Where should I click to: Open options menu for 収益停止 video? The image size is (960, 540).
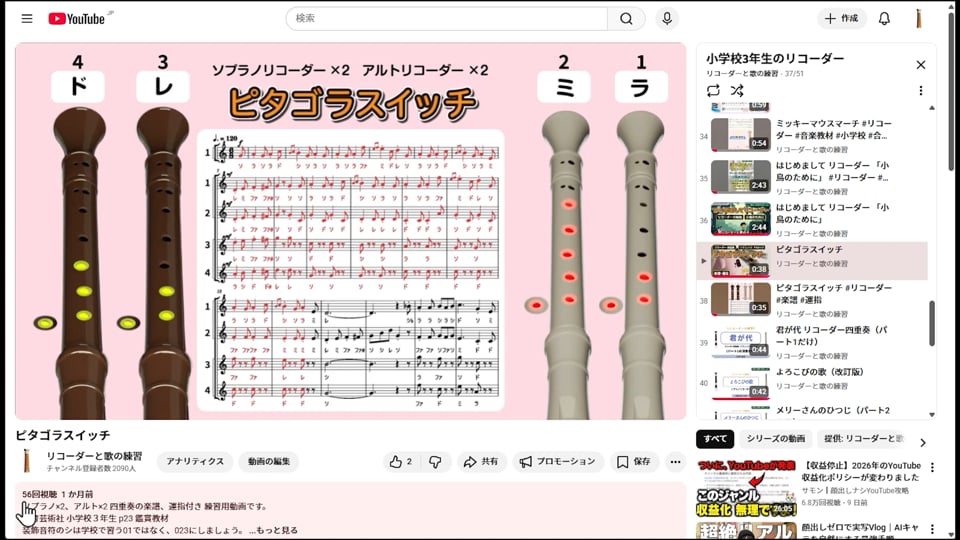tap(932, 468)
